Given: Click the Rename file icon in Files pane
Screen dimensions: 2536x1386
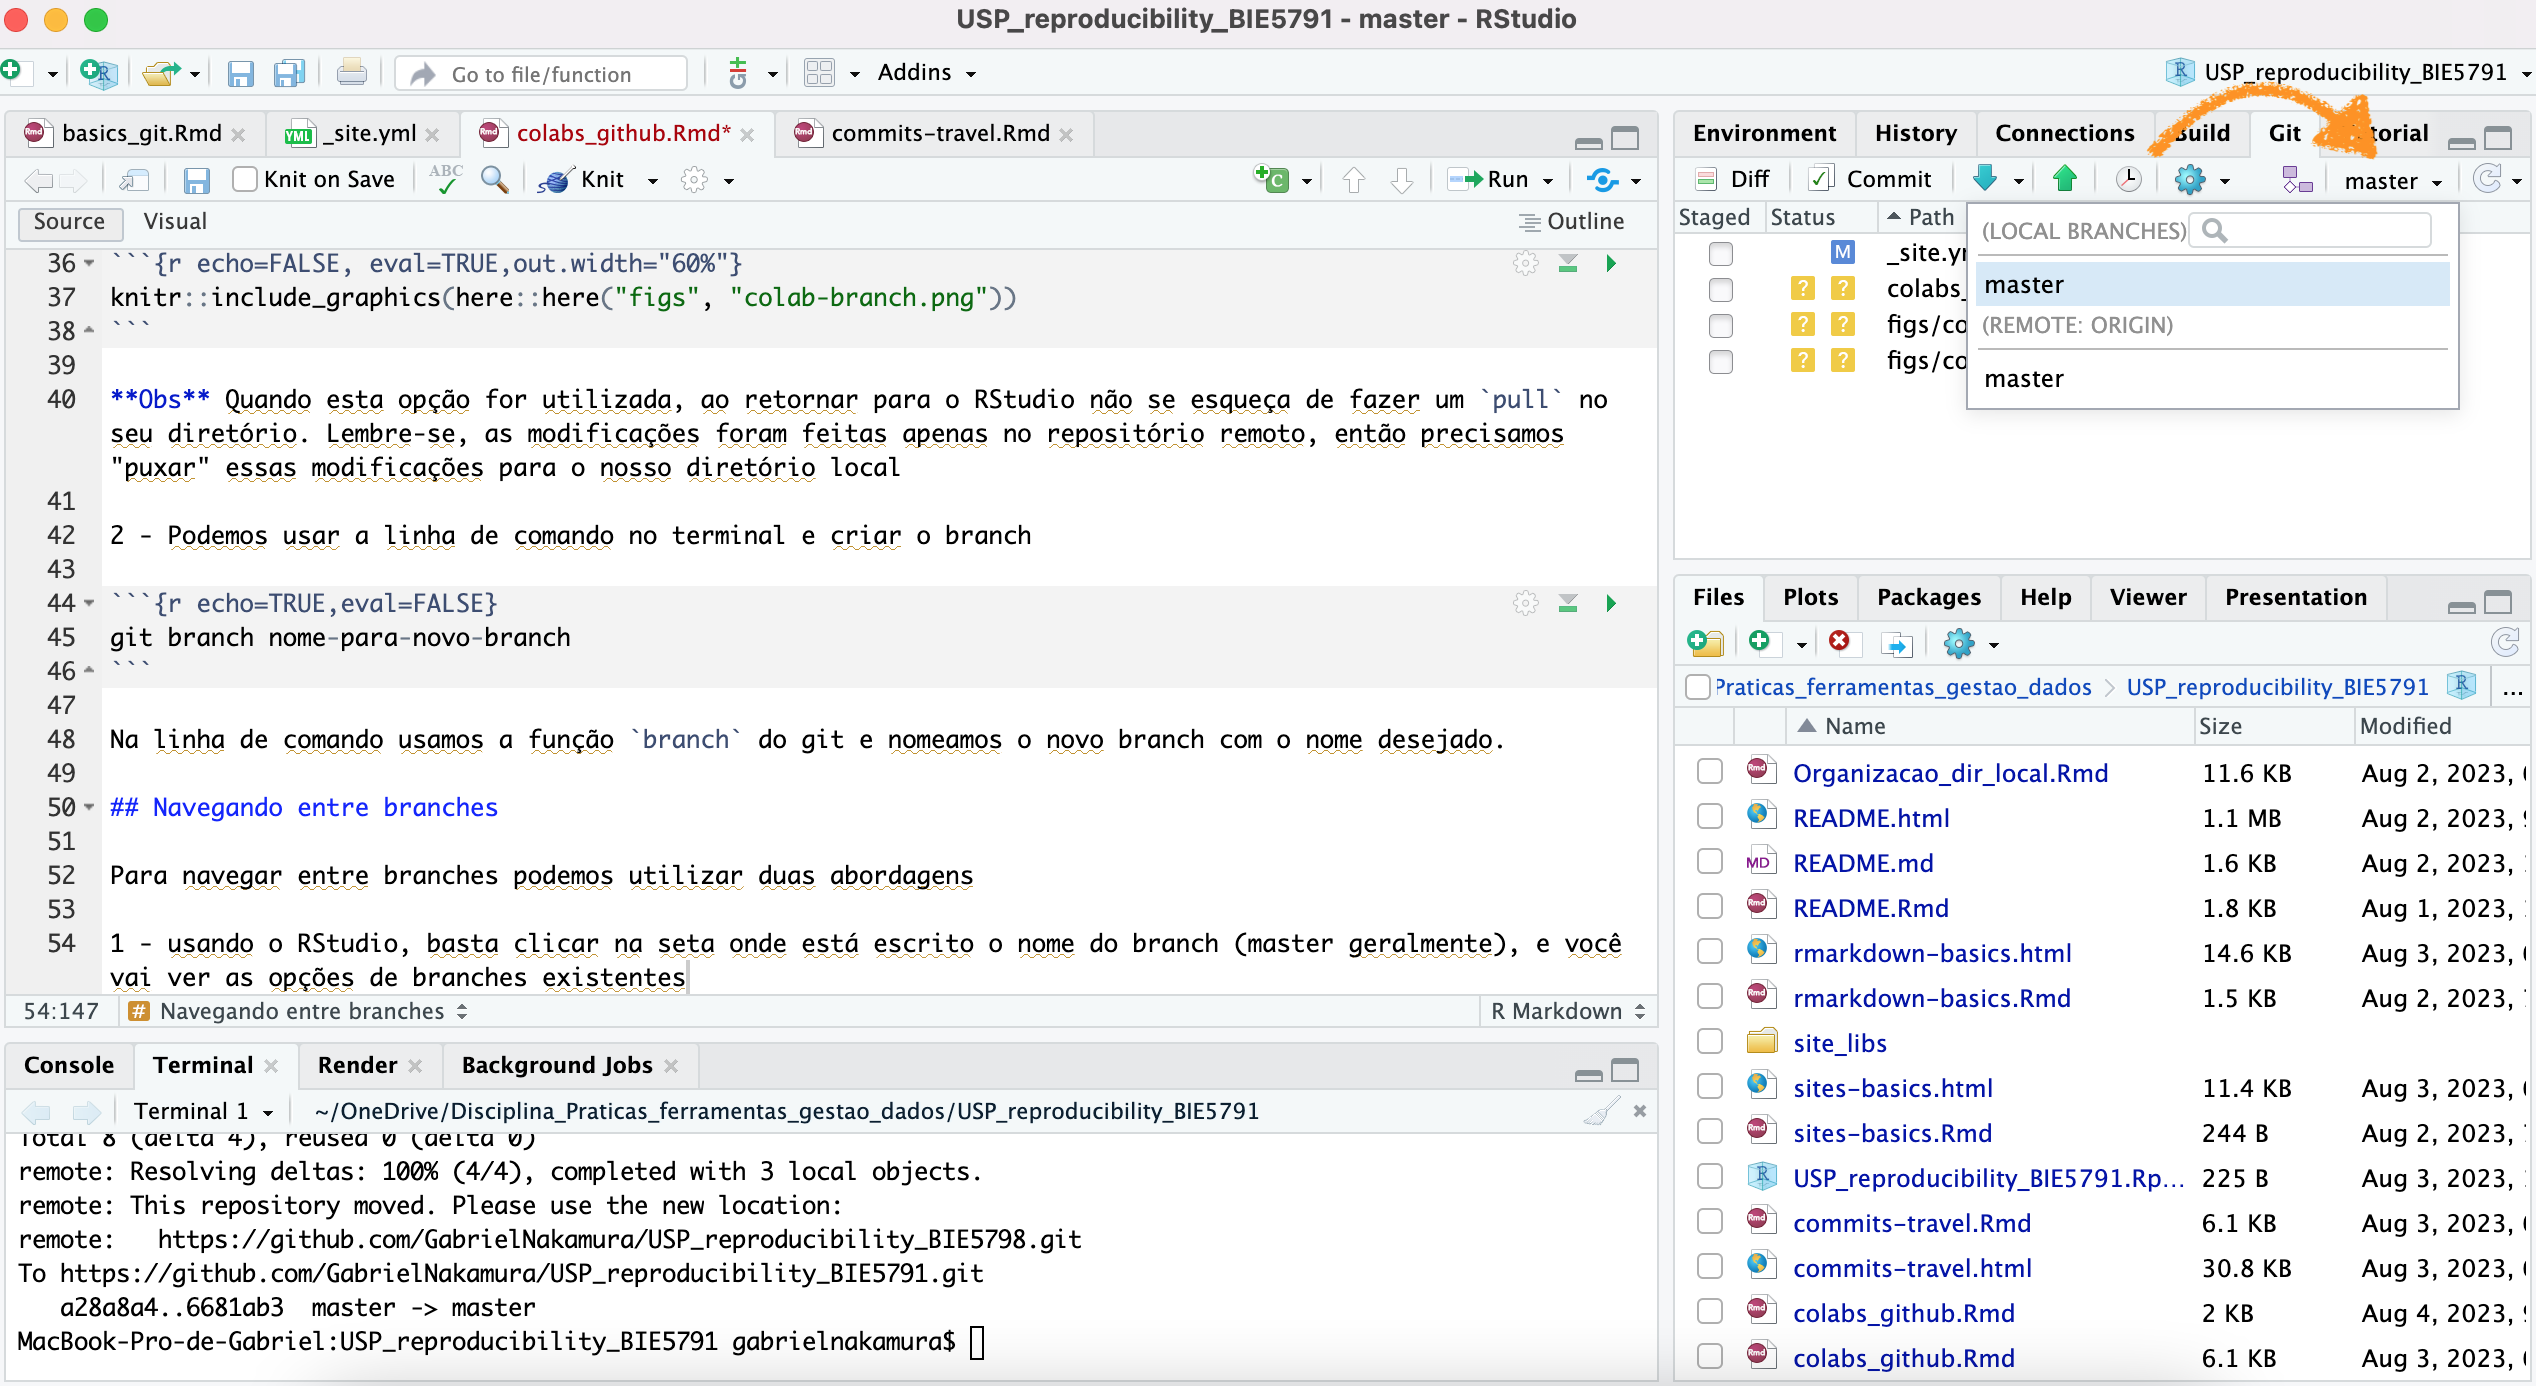Looking at the screenshot, I should coord(1896,643).
